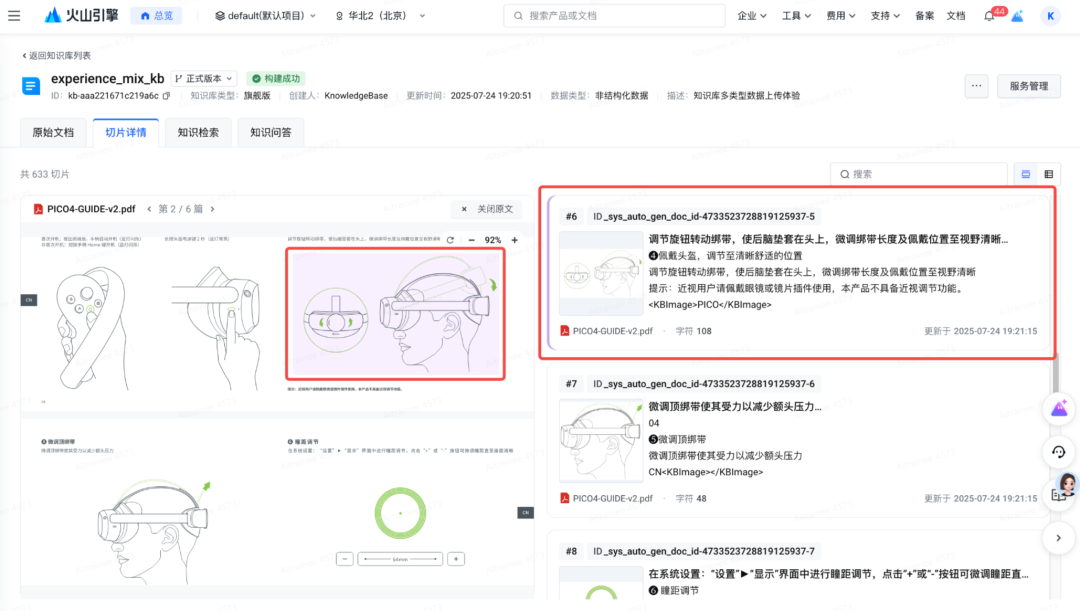Open slice #6 thumbnail image
This screenshot has height=611, width=1080.
pos(601,273)
